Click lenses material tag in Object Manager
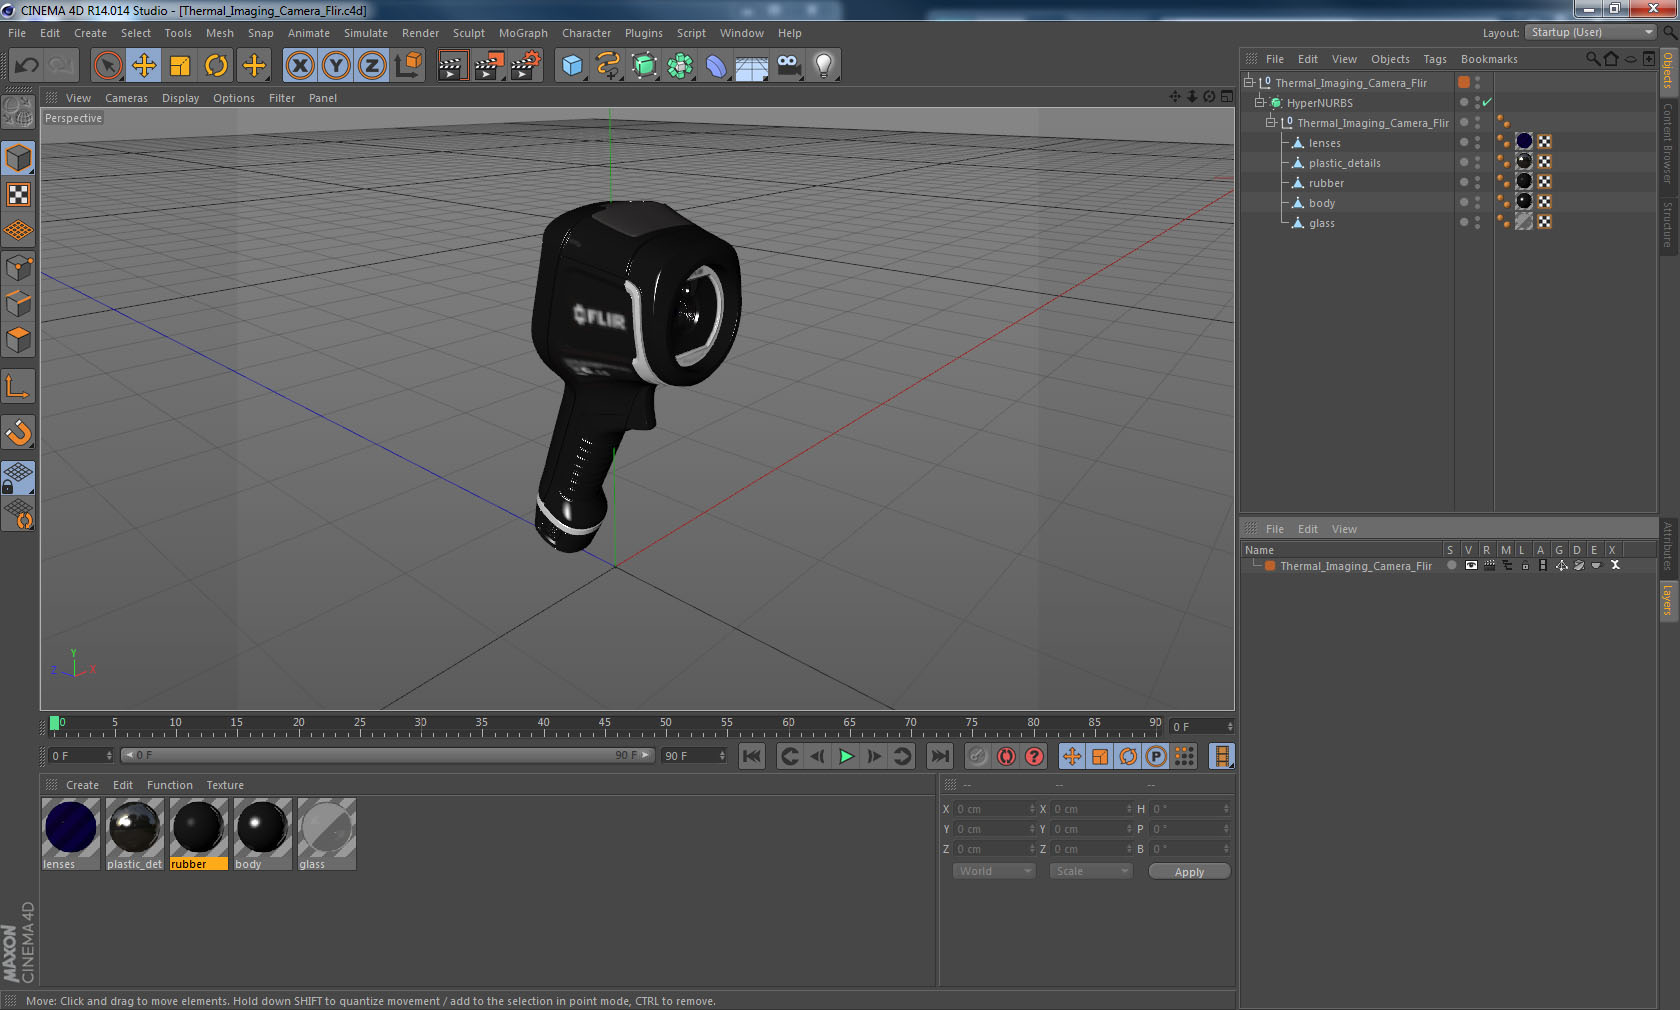 pos(1524,142)
